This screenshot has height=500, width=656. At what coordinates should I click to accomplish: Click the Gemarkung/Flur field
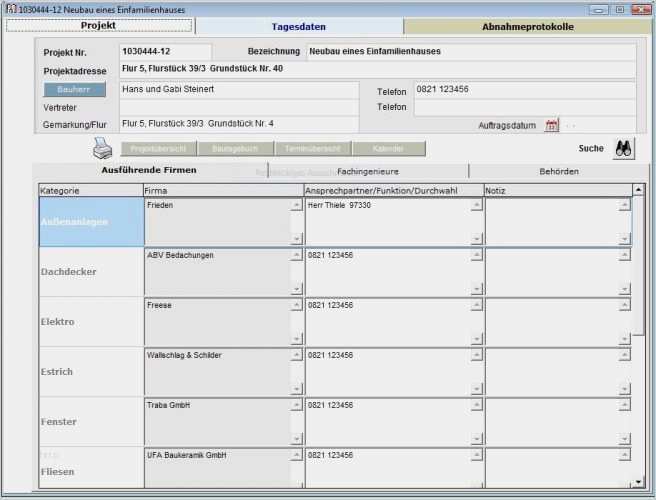[x=239, y=124]
